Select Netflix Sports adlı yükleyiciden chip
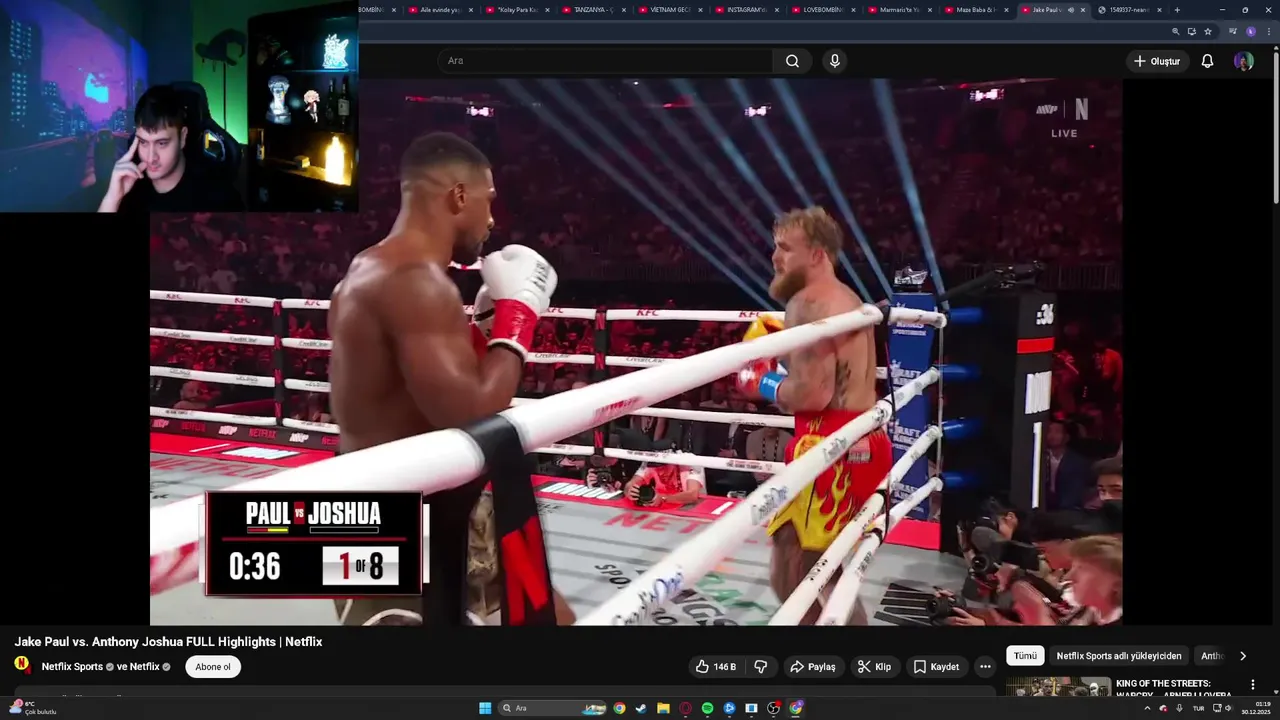Image resolution: width=1280 pixels, height=720 pixels. click(x=1119, y=656)
